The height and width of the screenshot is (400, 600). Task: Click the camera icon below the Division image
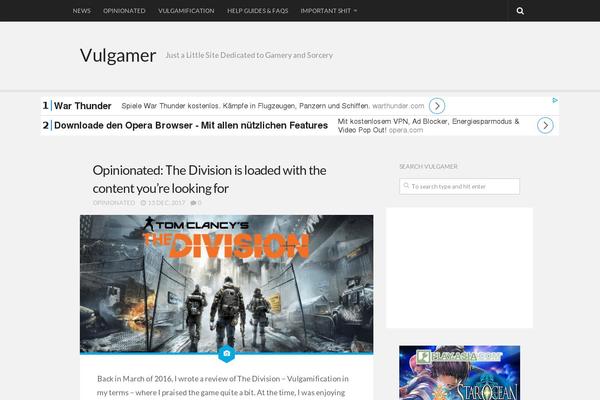click(x=227, y=353)
